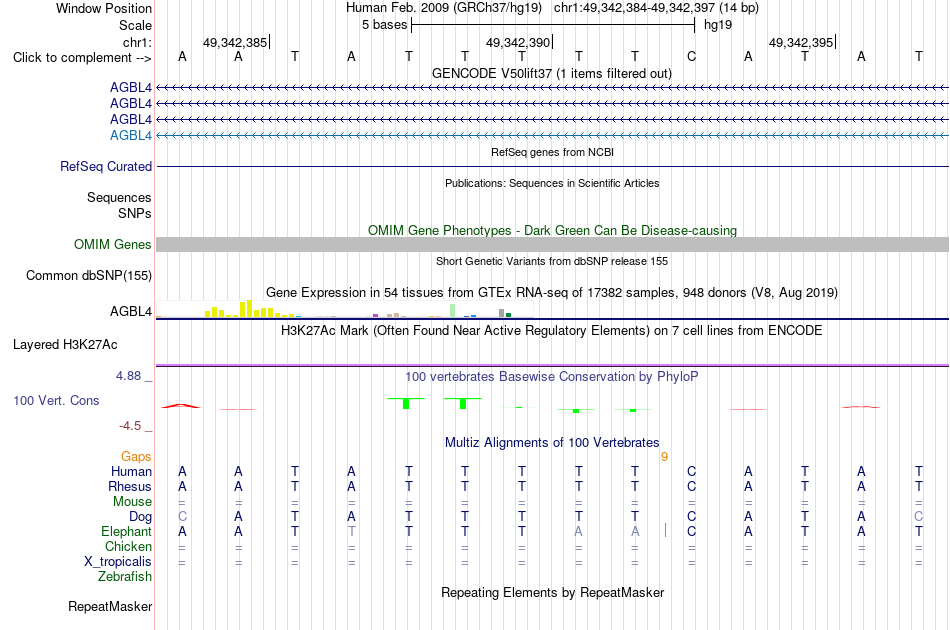Click the orange insertion bar in the Elephant row
950x630 pixels.
click(x=665, y=531)
